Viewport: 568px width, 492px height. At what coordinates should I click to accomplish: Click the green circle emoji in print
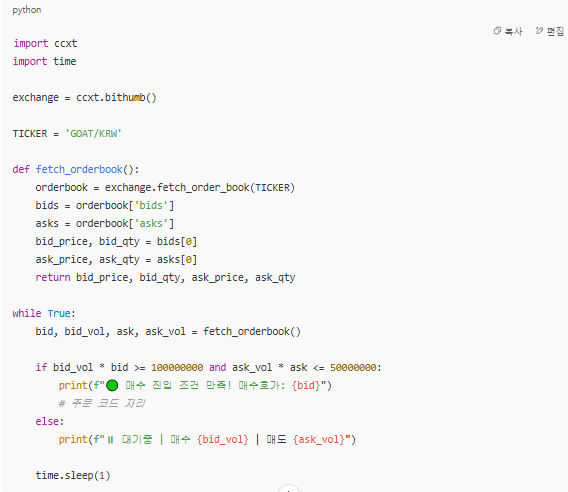112,385
